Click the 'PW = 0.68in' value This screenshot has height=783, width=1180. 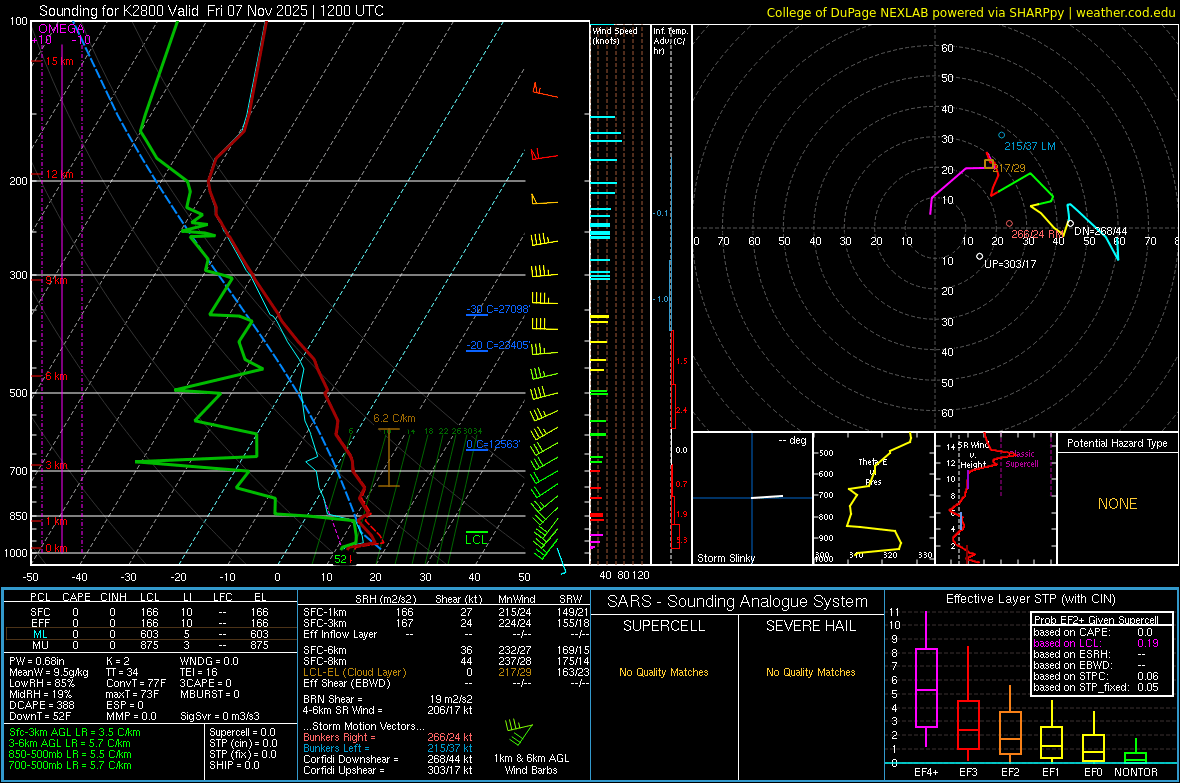(37, 661)
